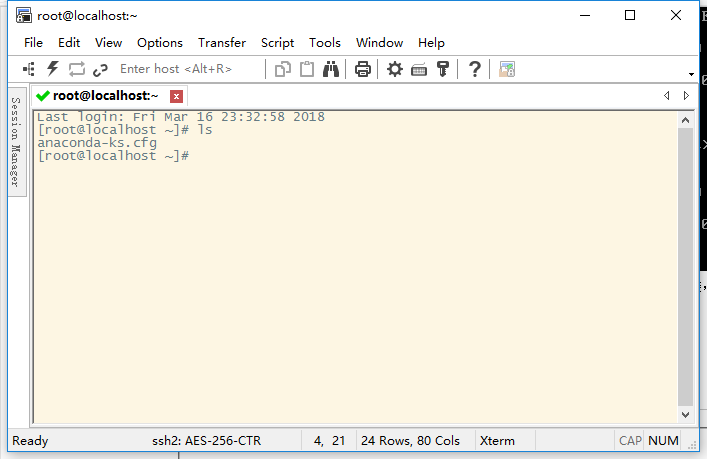Click the Enter host input field

point(189,69)
